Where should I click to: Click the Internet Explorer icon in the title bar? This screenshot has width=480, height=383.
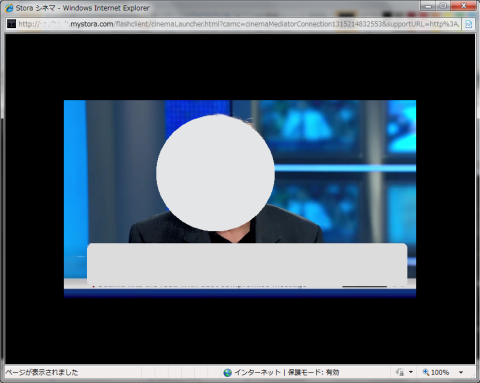(9, 8)
